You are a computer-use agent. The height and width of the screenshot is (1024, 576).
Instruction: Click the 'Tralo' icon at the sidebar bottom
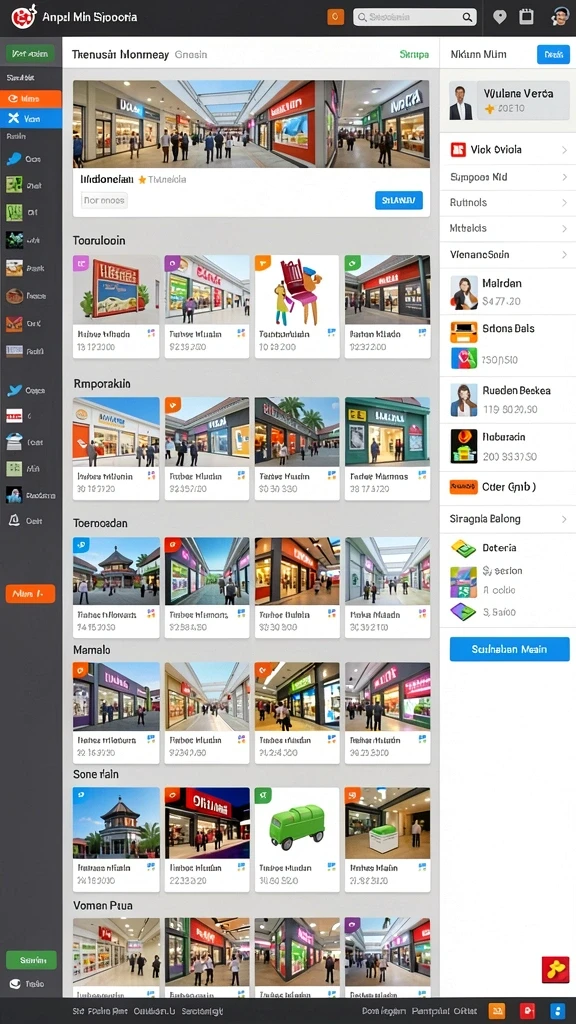click(14, 984)
